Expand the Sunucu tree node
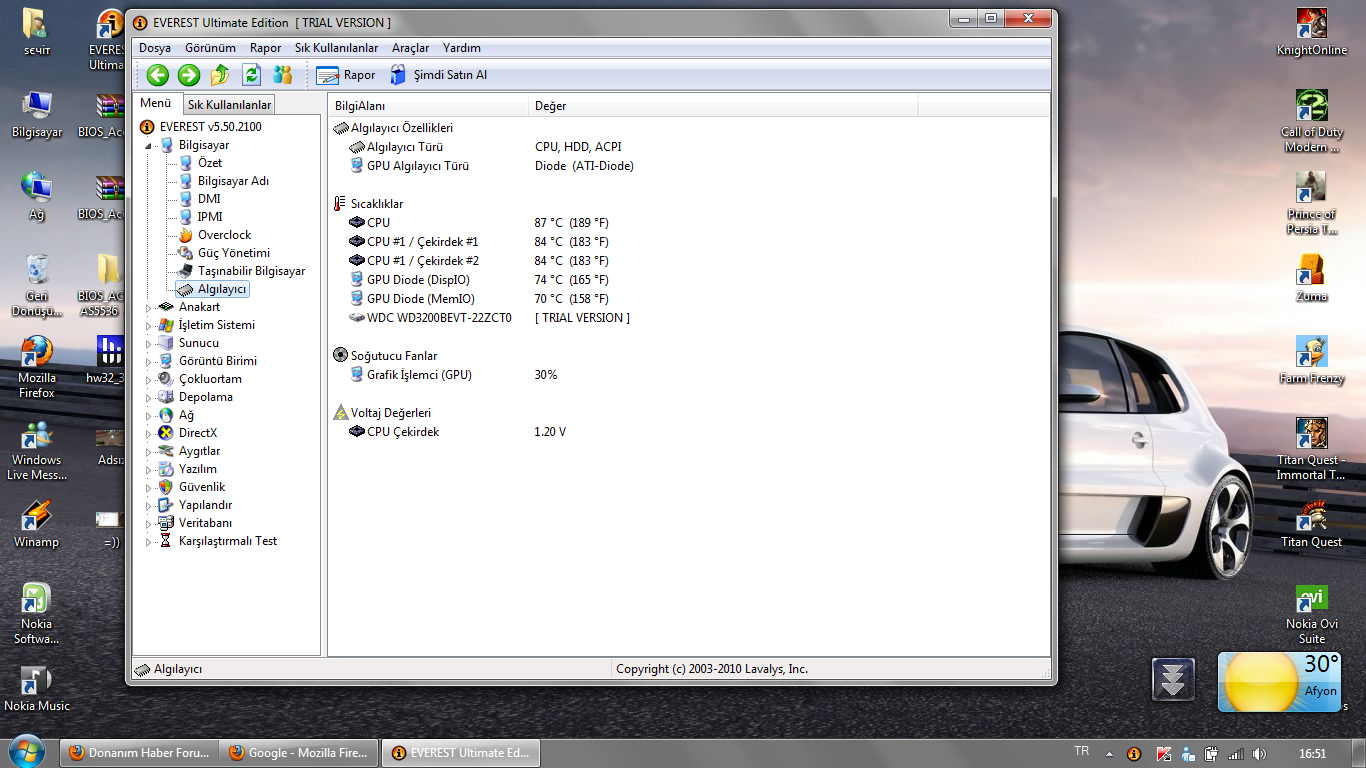Screen dimensions: 1366x768 point(149,344)
